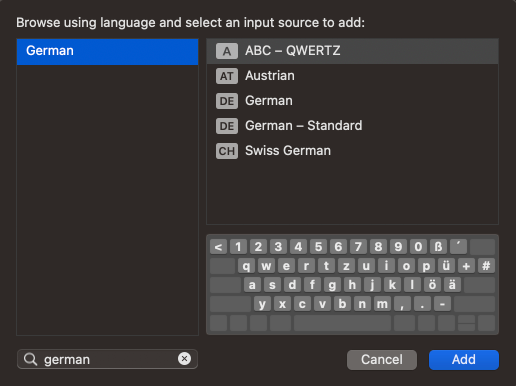Click the m key in keyboard preview
Screen dimensions: 516x386
382,304
